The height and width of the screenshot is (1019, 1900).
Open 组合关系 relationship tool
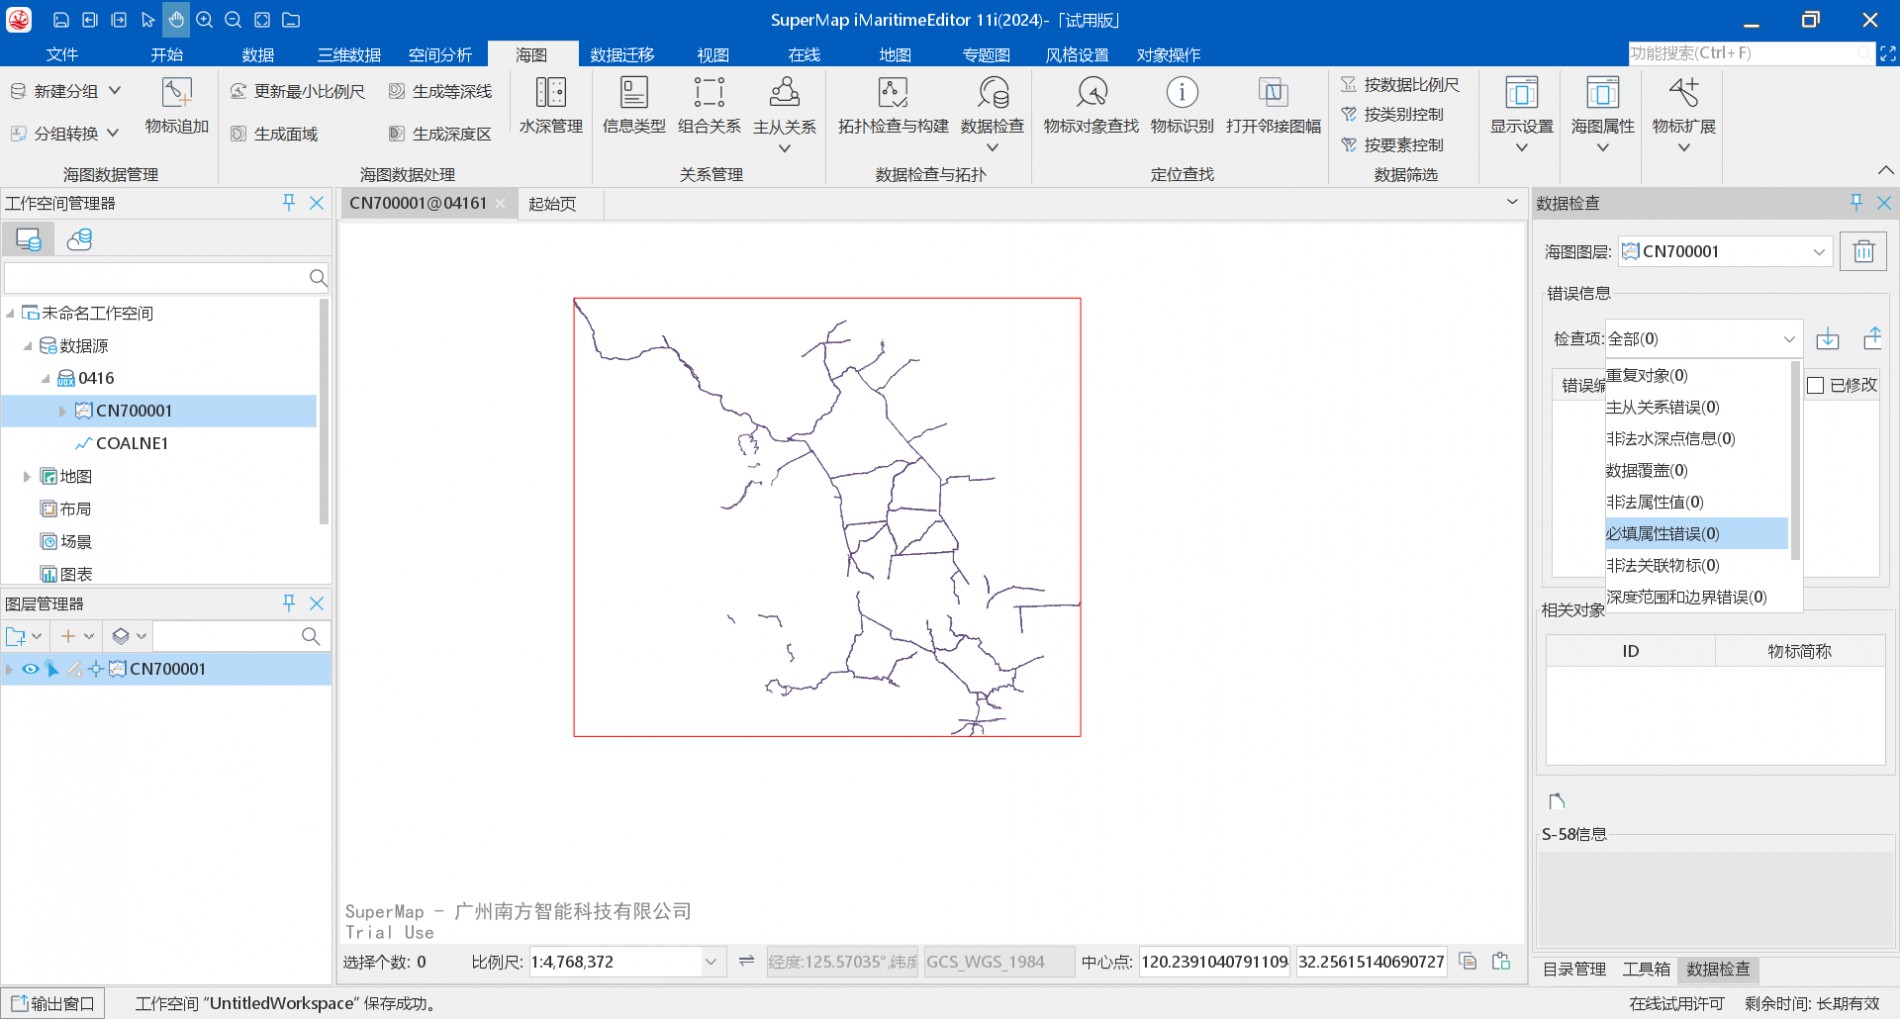tap(709, 105)
